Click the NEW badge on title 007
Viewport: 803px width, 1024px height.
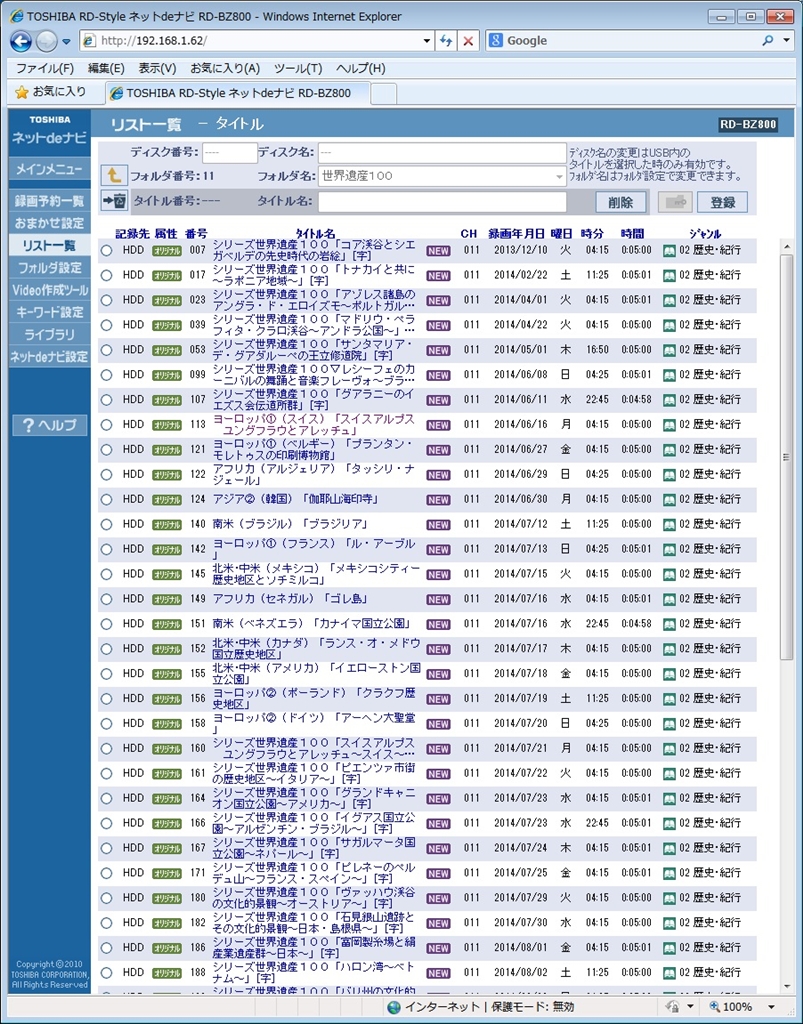coord(438,251)
